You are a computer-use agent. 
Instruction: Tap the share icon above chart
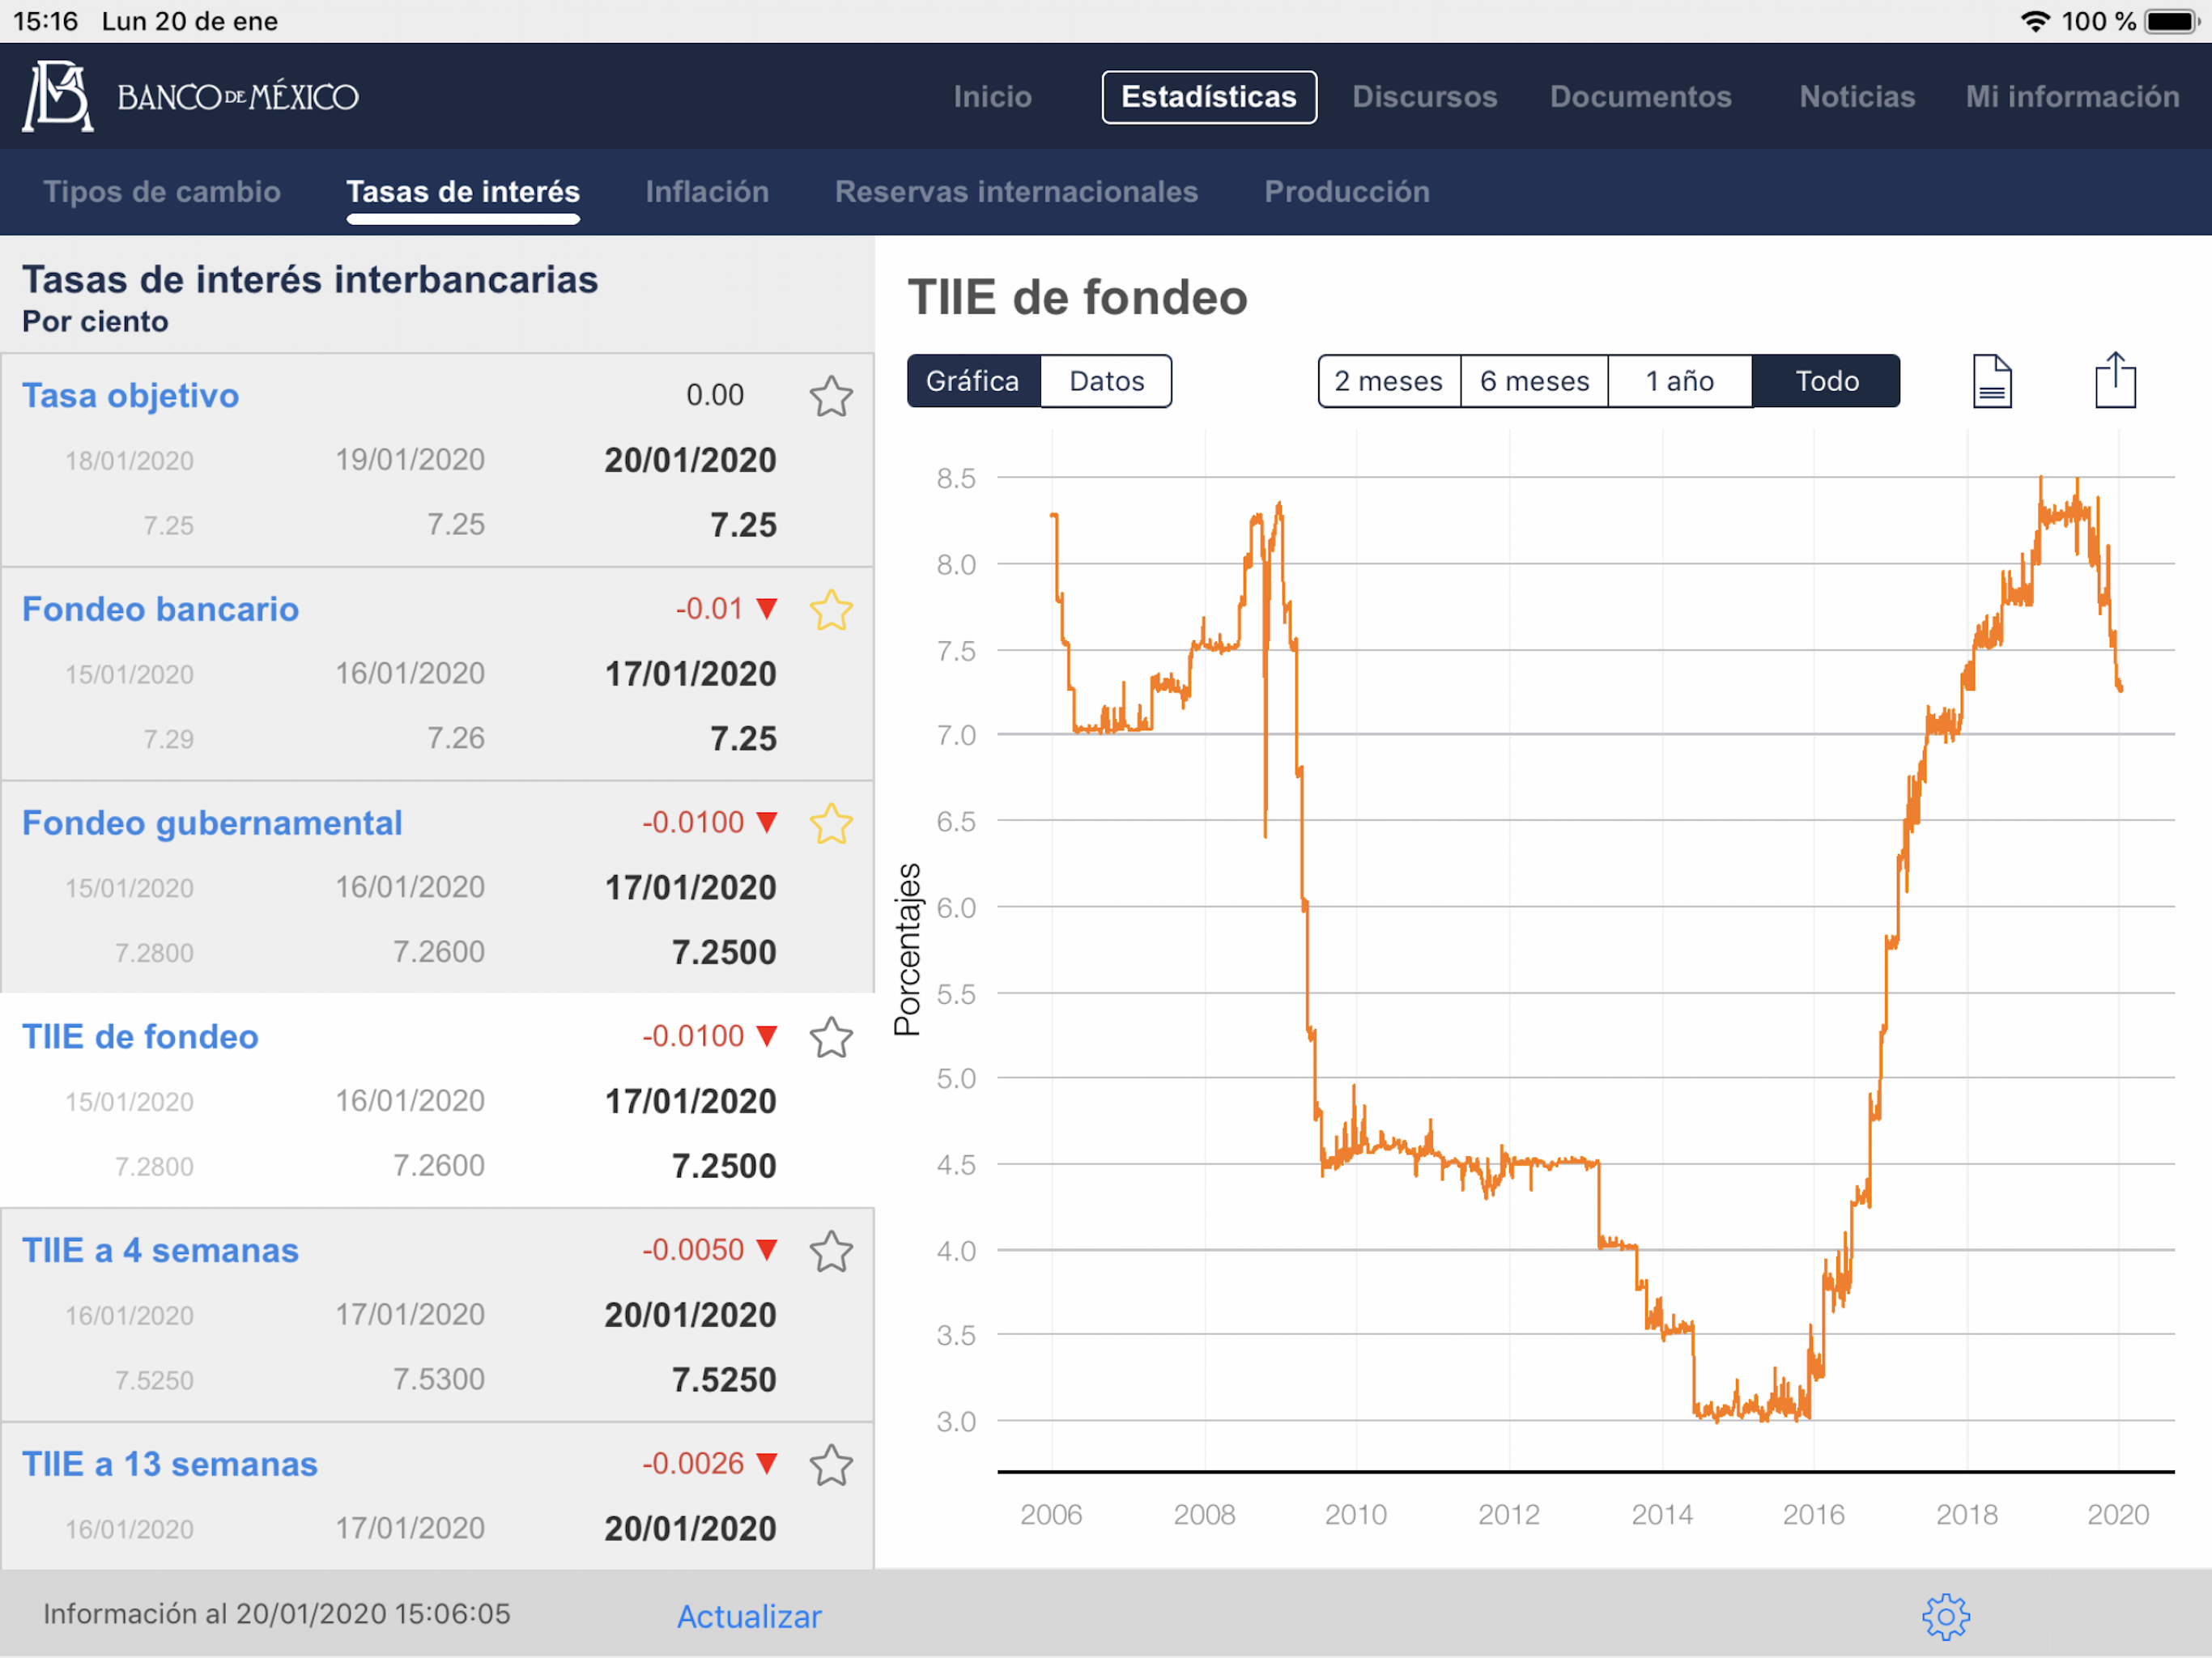2115,380
